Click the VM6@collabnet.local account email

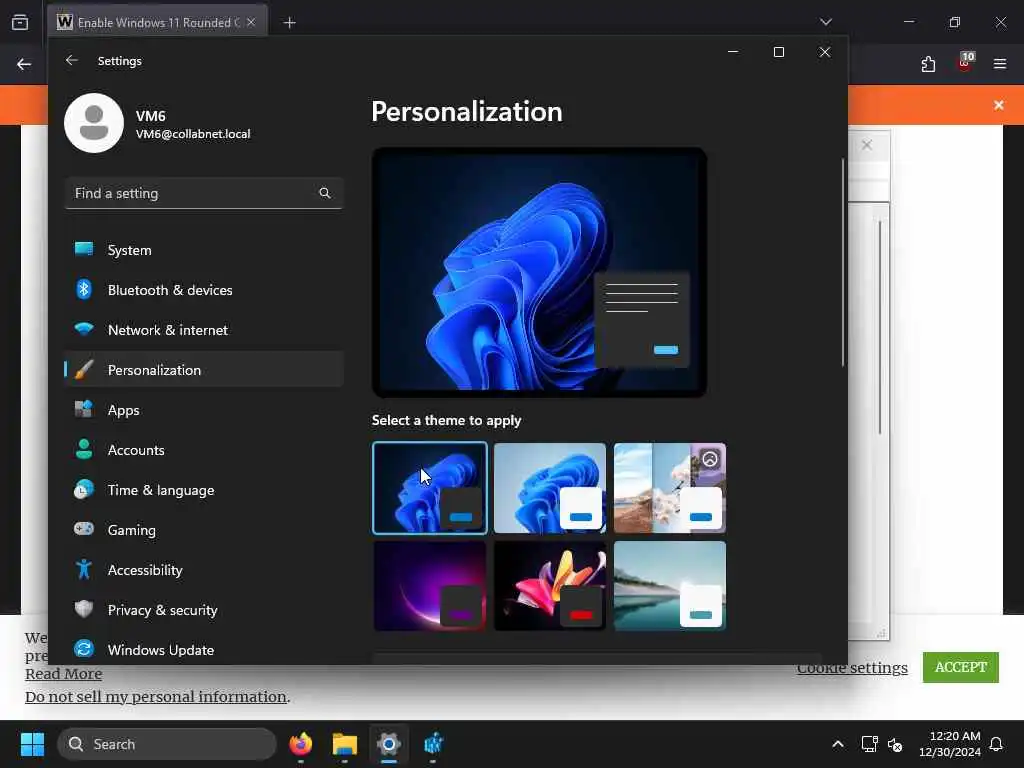click(193, 134)
